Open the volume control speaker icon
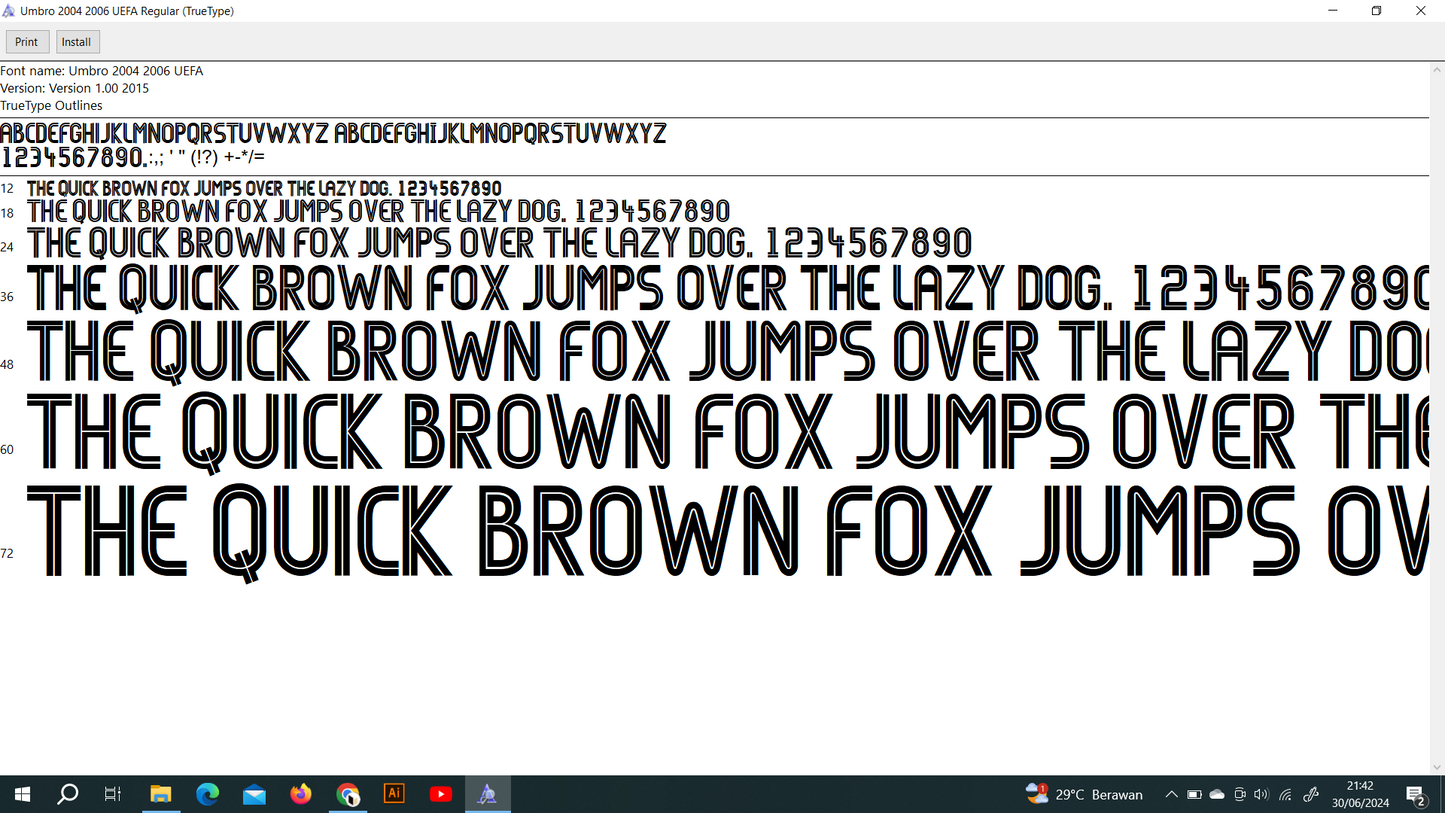The width and height of the screenshot is (1445, 813). coord(1261,795)
